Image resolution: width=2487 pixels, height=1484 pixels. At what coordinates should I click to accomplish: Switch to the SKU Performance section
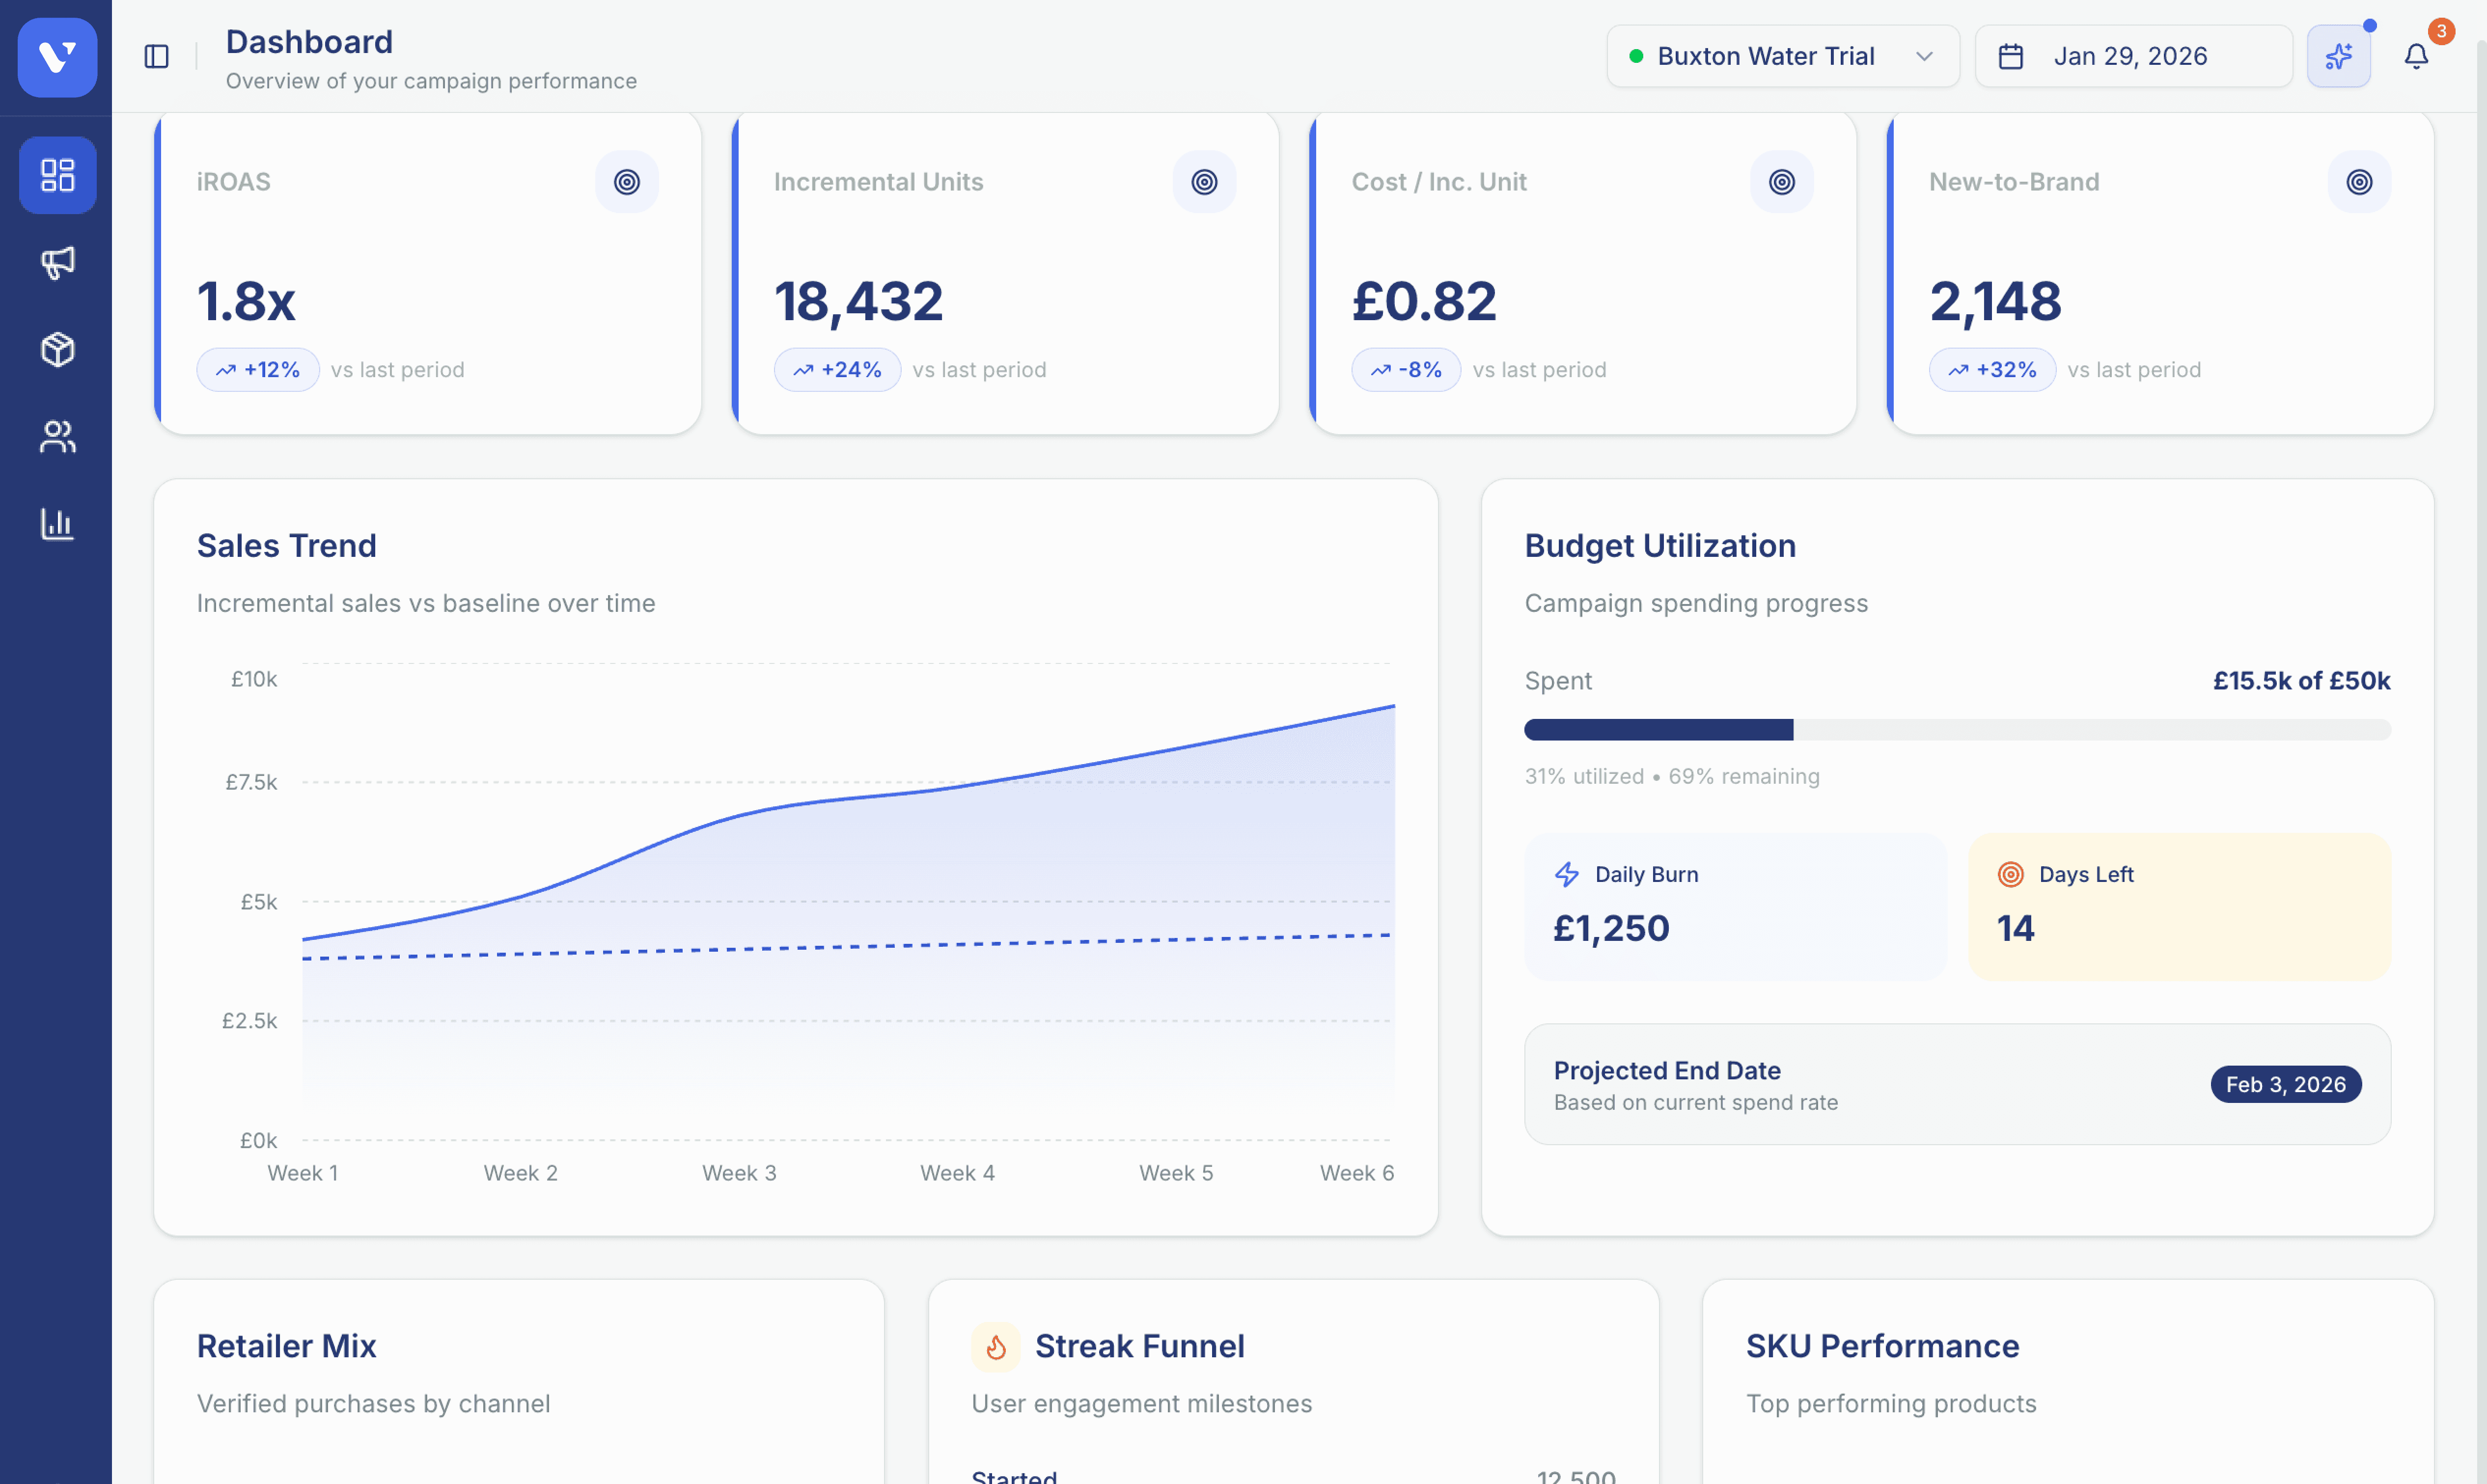pyautogui.click(x=1881, y=1346)
